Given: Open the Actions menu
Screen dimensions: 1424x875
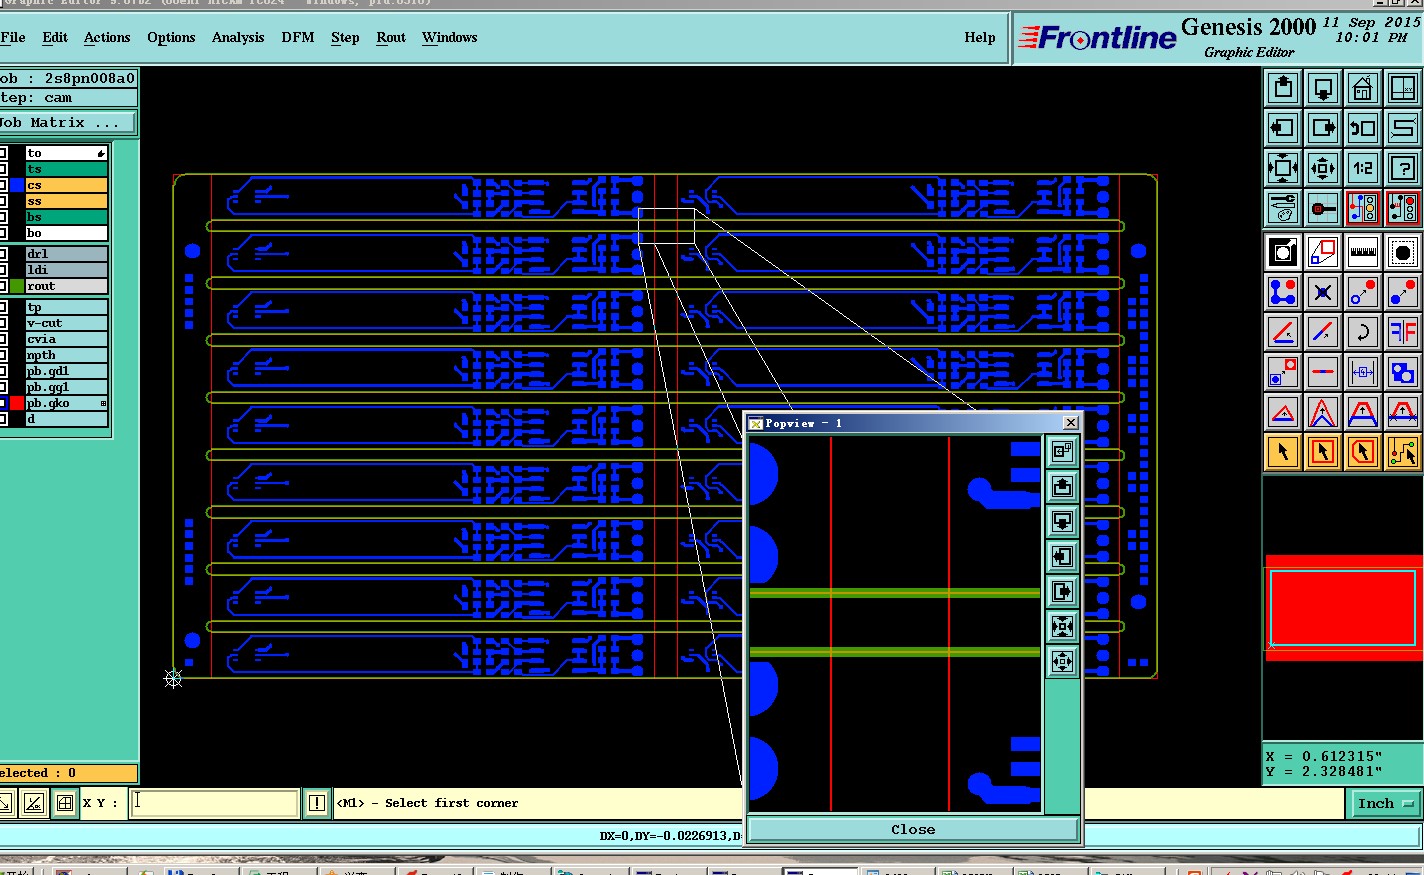Looking at the screenshot, I should coord(107,37).
